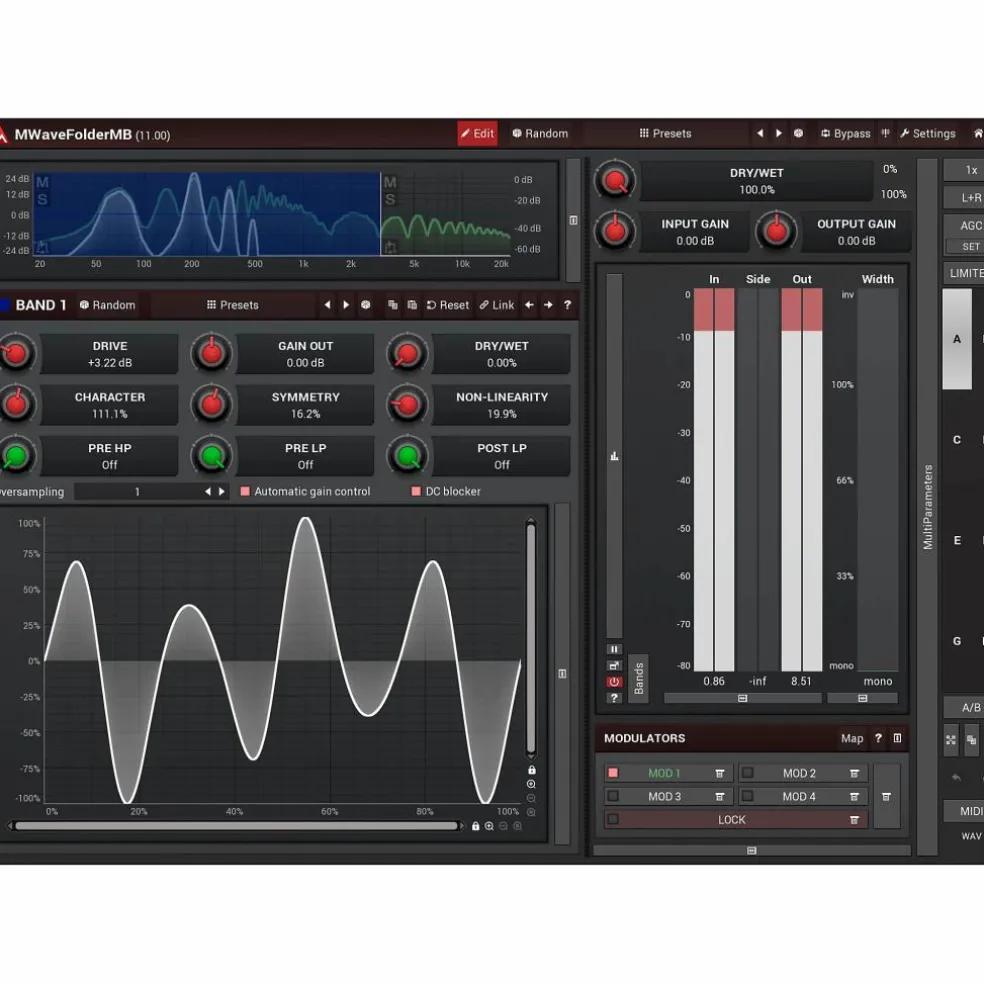Click the CHARACTER value field
Image resolution: width=984 pixels, height=984 pixels.
pyautogui.click(x=110, y=405)
